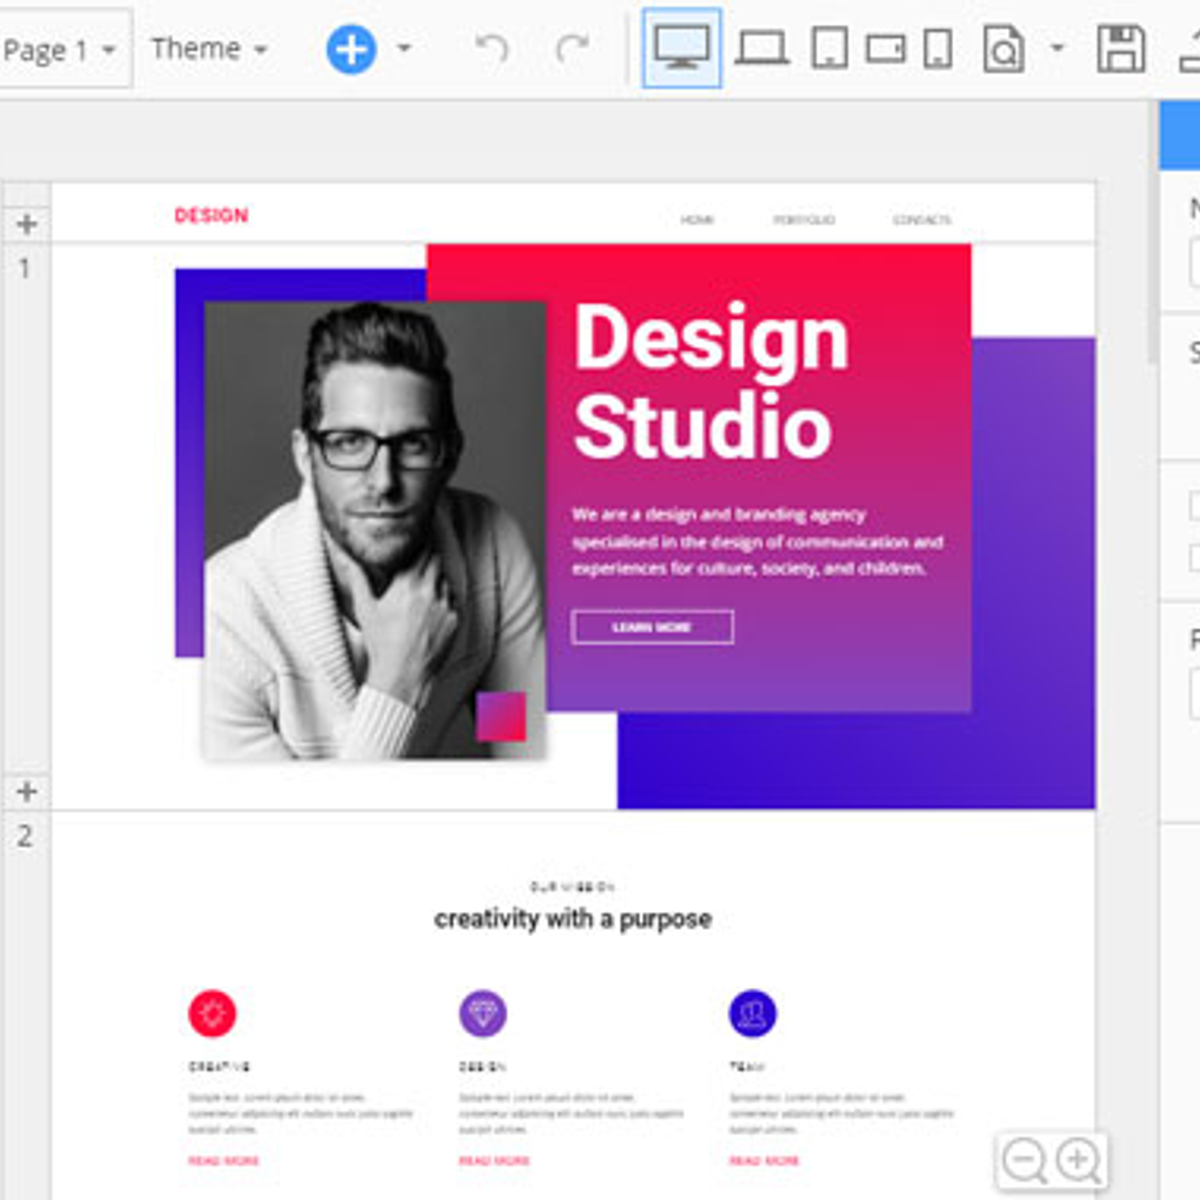
Task: Redo the last change
Action: pyautogui.click(x=570, y=48)
